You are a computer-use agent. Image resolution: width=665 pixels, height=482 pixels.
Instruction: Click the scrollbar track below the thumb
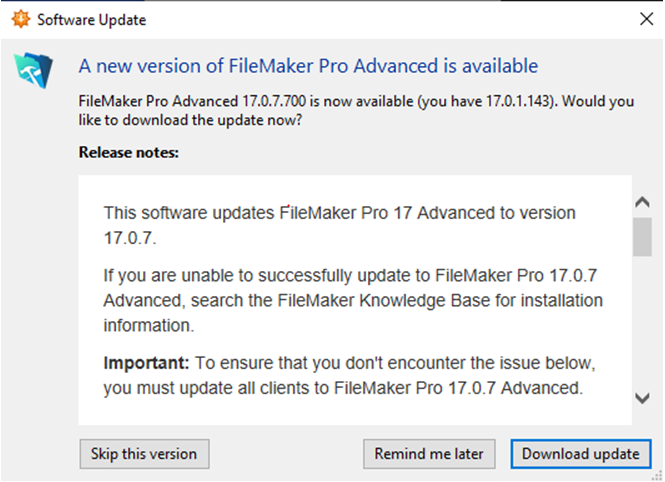click(x=642, y=322)
